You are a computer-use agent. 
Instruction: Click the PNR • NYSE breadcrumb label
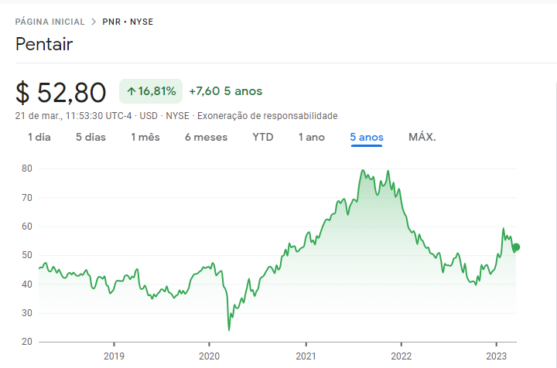pos(128,22)
